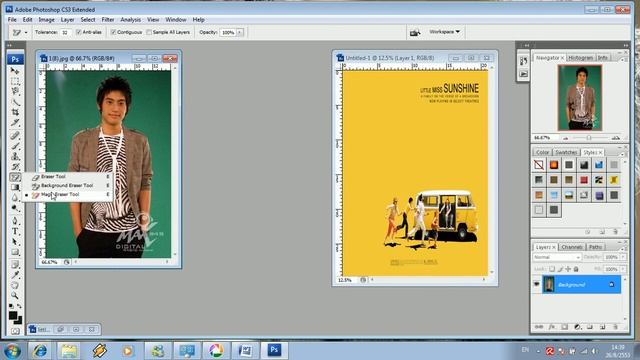This screenshot has width=640, height=360.
Task: Toggle the Contiguous checkbox
Action: click(113, 32)
